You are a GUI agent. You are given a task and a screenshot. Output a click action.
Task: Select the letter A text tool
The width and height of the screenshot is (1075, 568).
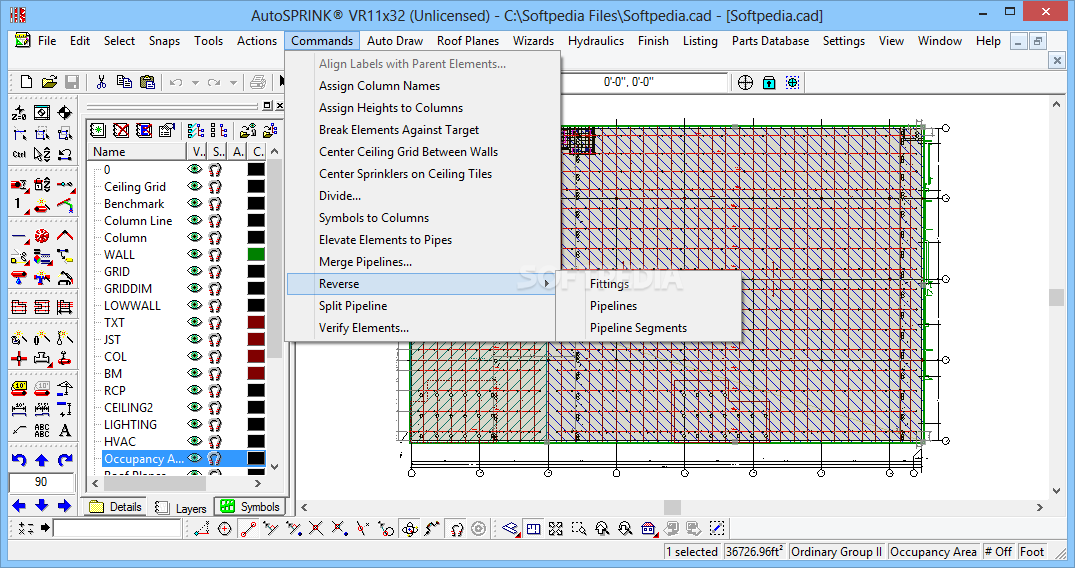(x=64, y=430)
